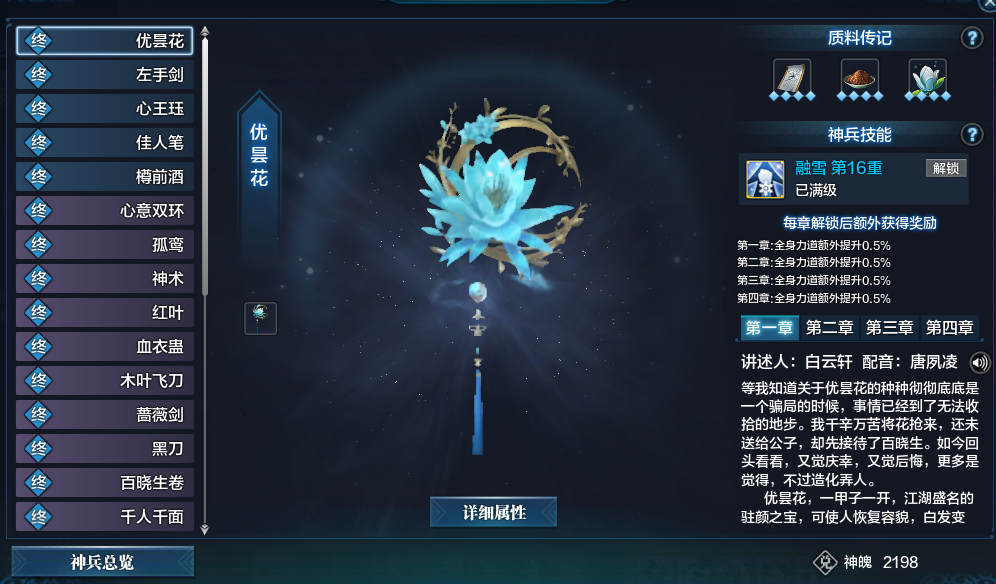Image resolution: width=996 pixels, height=584 pixels.
Task: Open the 详细属性 details button
Action: tap(494, 512)
